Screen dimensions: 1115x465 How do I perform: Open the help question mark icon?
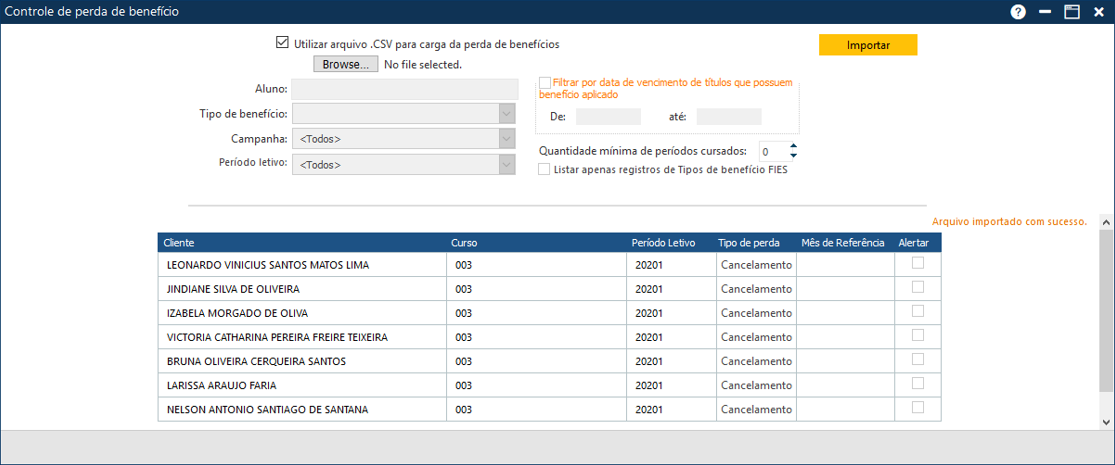1018,12
